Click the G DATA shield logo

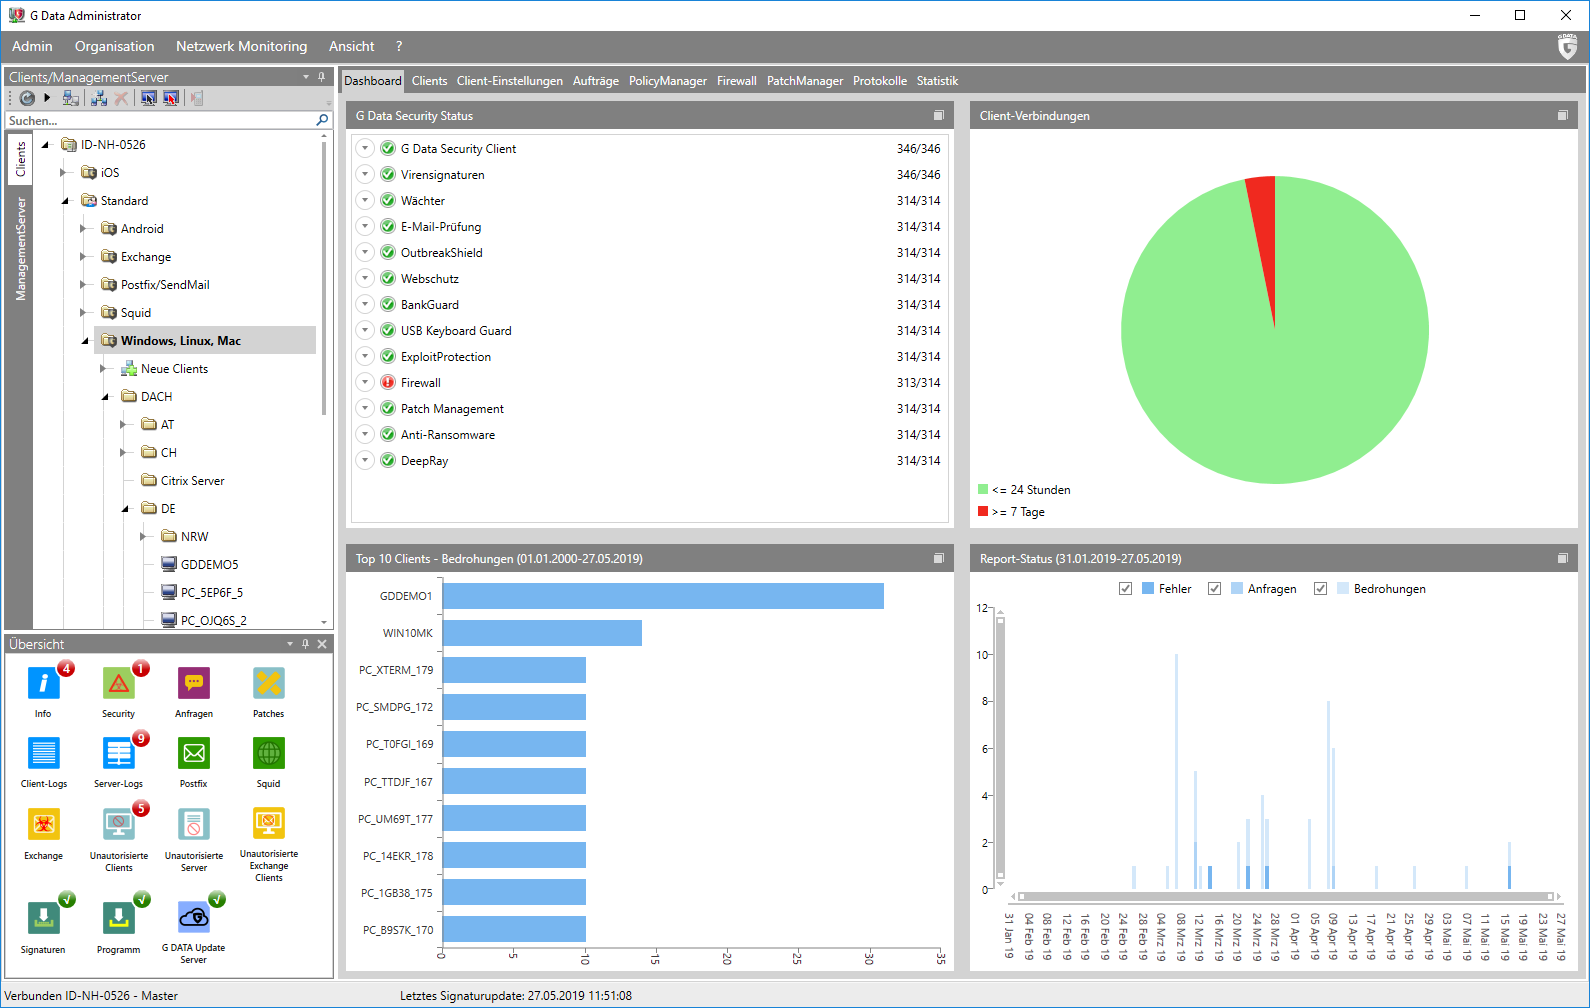click(x=1567, y=46)
